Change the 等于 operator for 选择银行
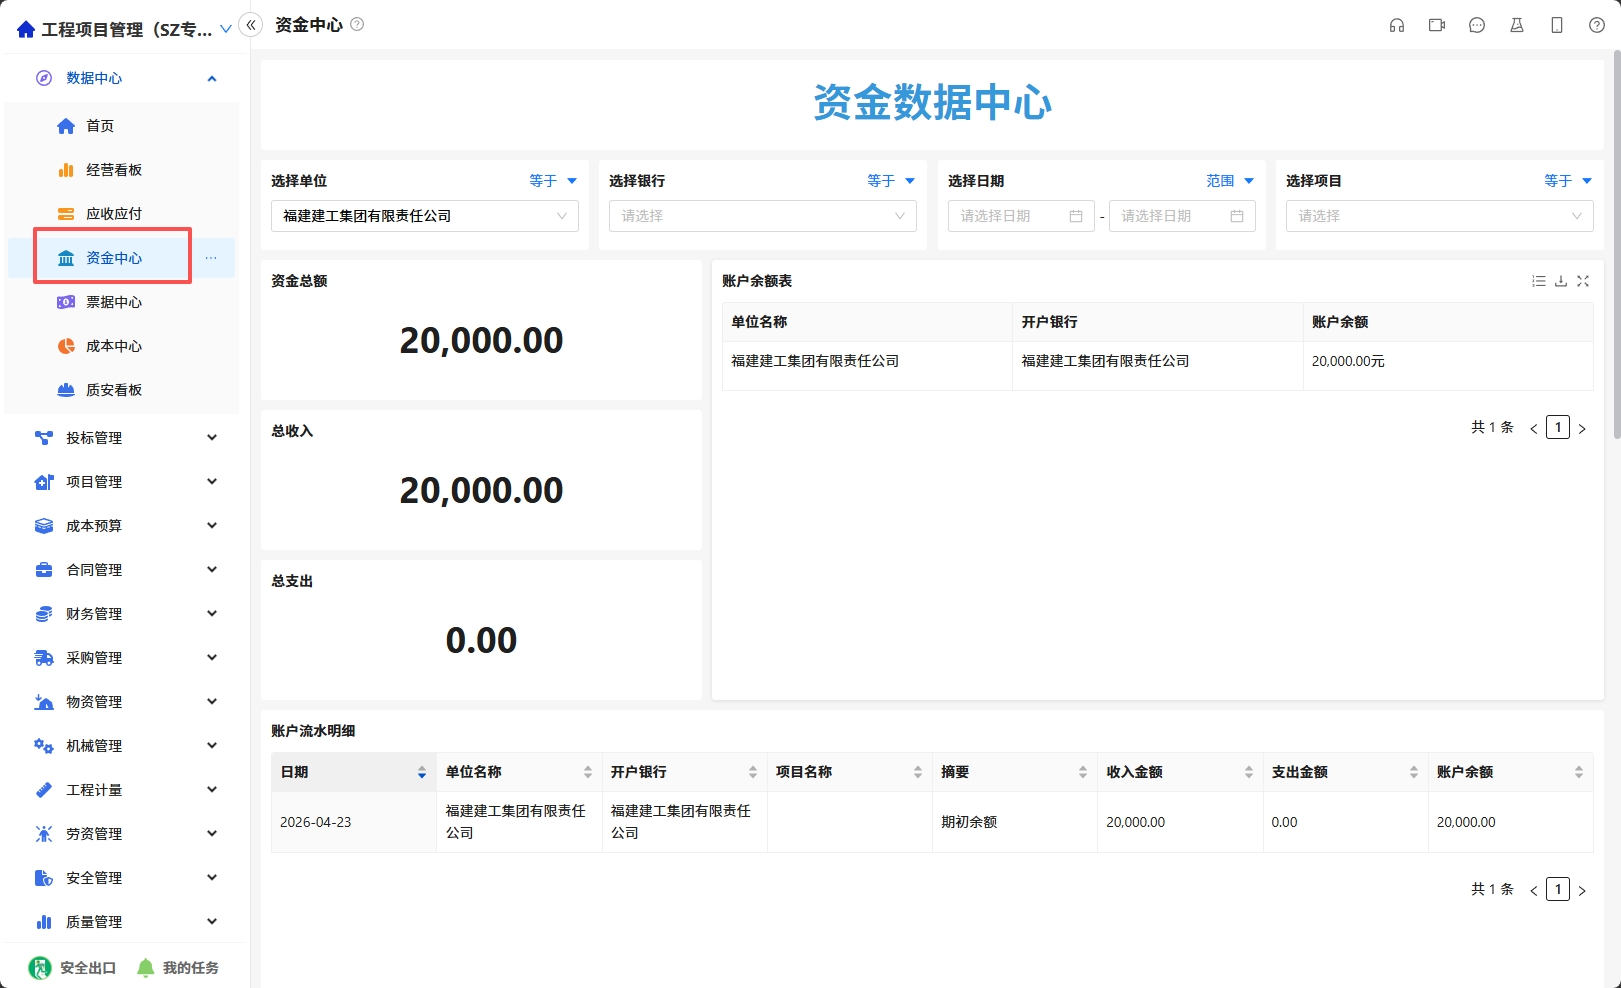Image resolution: width=1621 pixels, height=988 pixels. coord(891,181)
